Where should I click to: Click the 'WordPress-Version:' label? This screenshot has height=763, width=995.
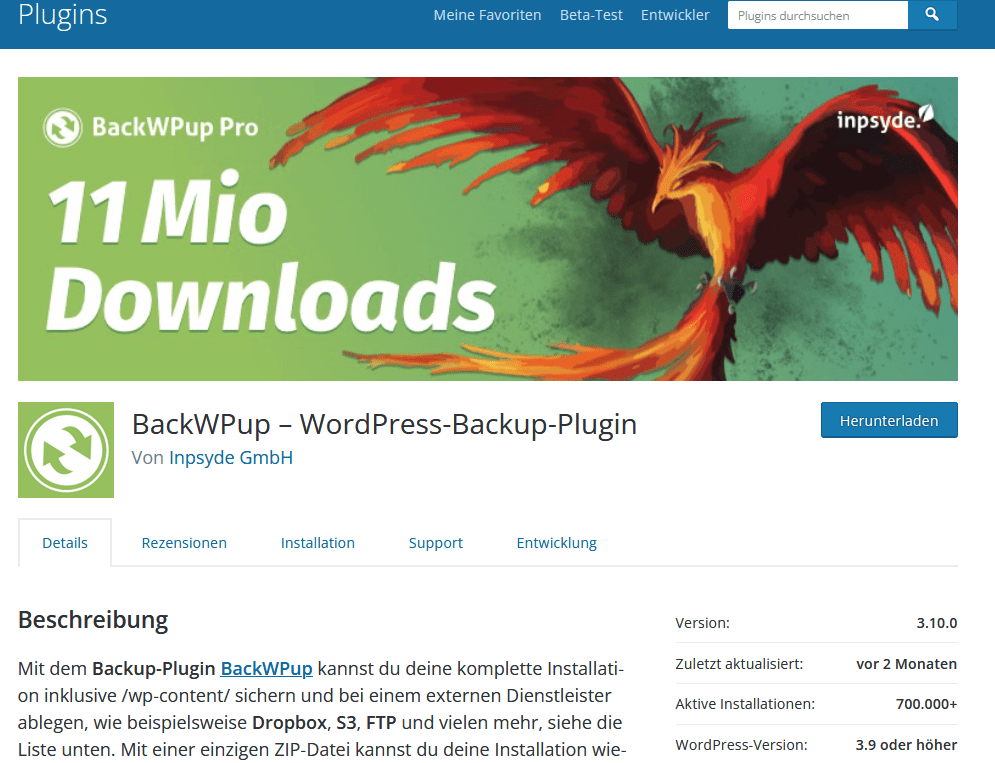pyautogui.click(x=742, y=745)
